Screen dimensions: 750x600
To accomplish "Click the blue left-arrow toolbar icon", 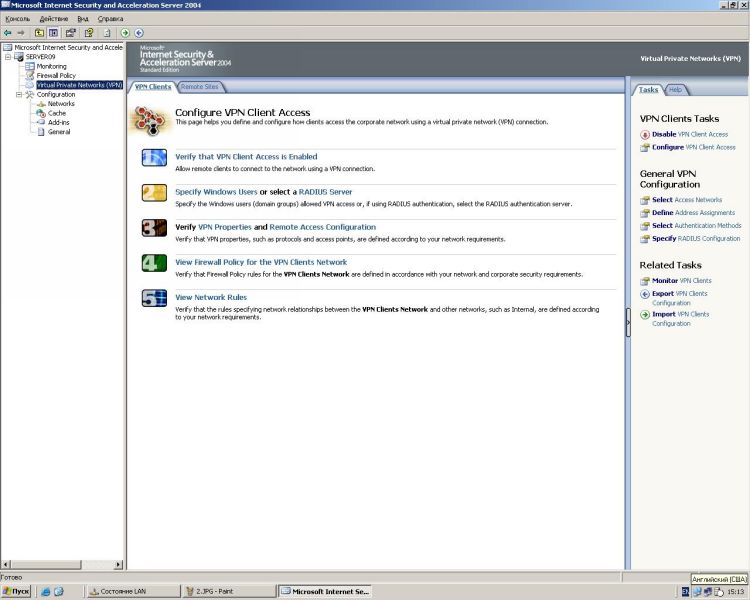I will tap(139, 33).
